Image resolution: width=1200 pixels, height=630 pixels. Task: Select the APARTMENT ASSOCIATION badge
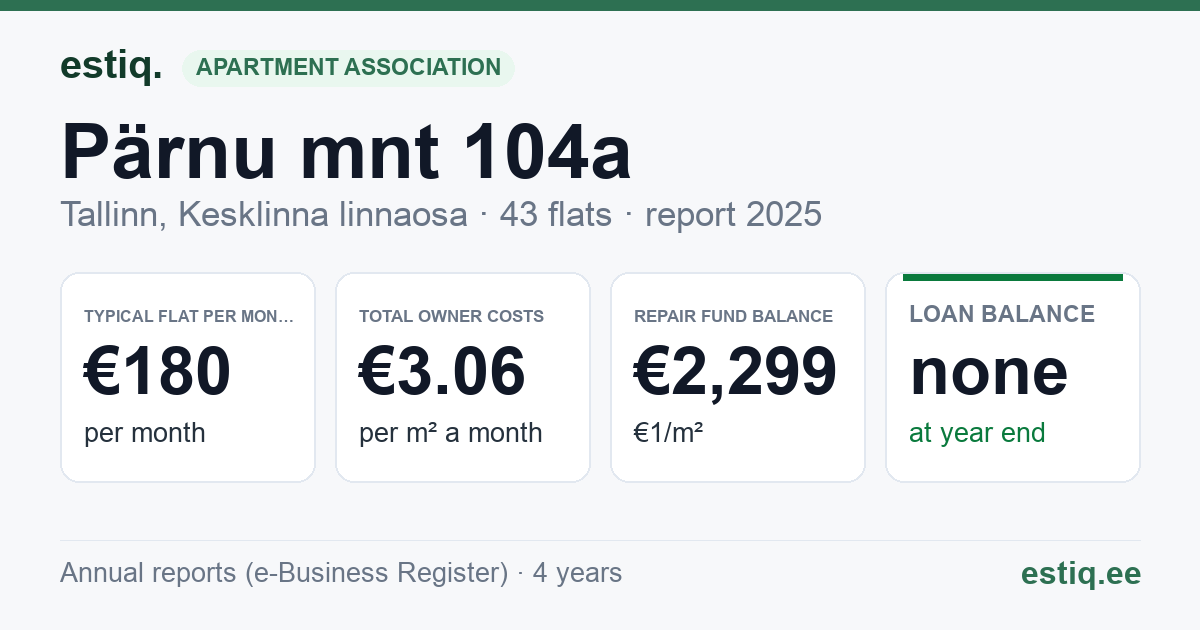point(348,68)
